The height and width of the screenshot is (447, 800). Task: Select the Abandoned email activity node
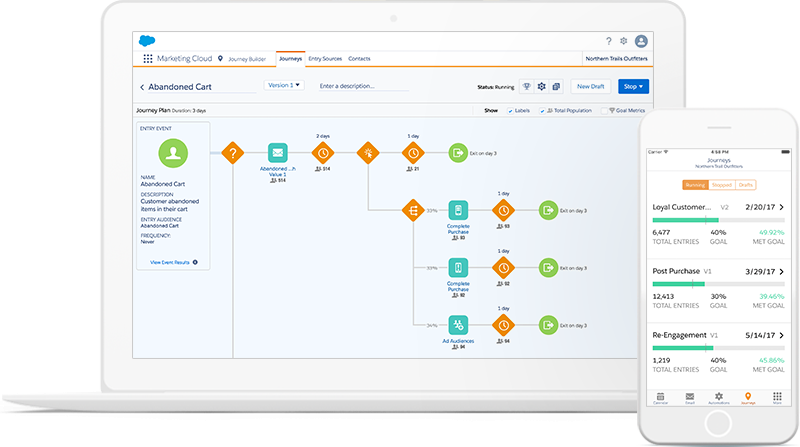pos(278,153)
